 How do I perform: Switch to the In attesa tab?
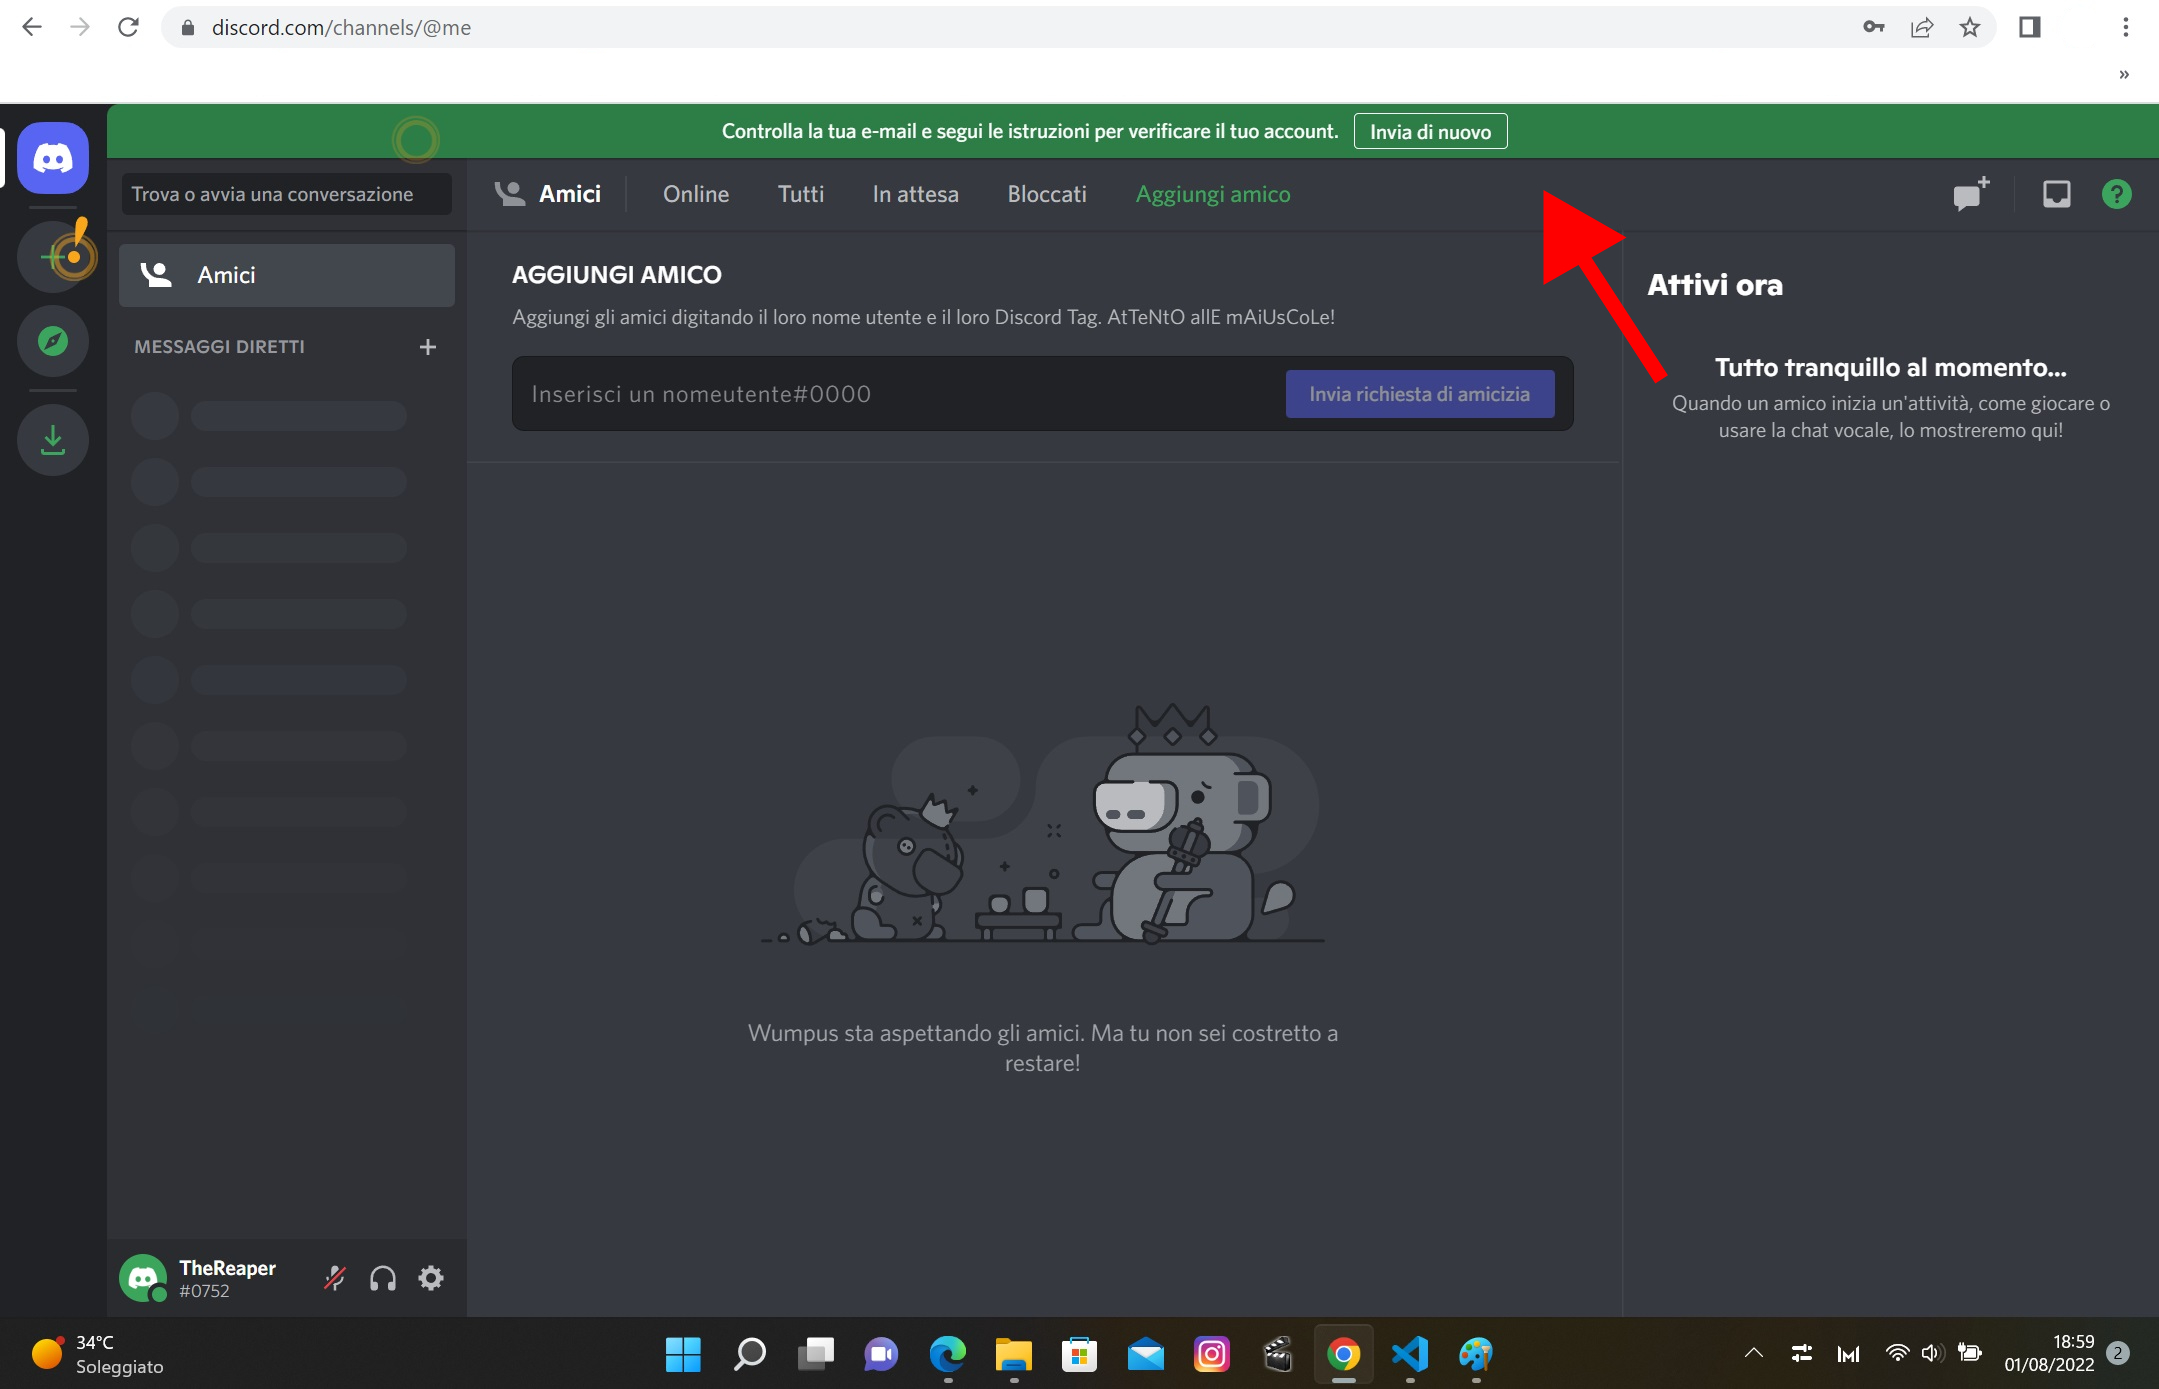tap(915, 194)
